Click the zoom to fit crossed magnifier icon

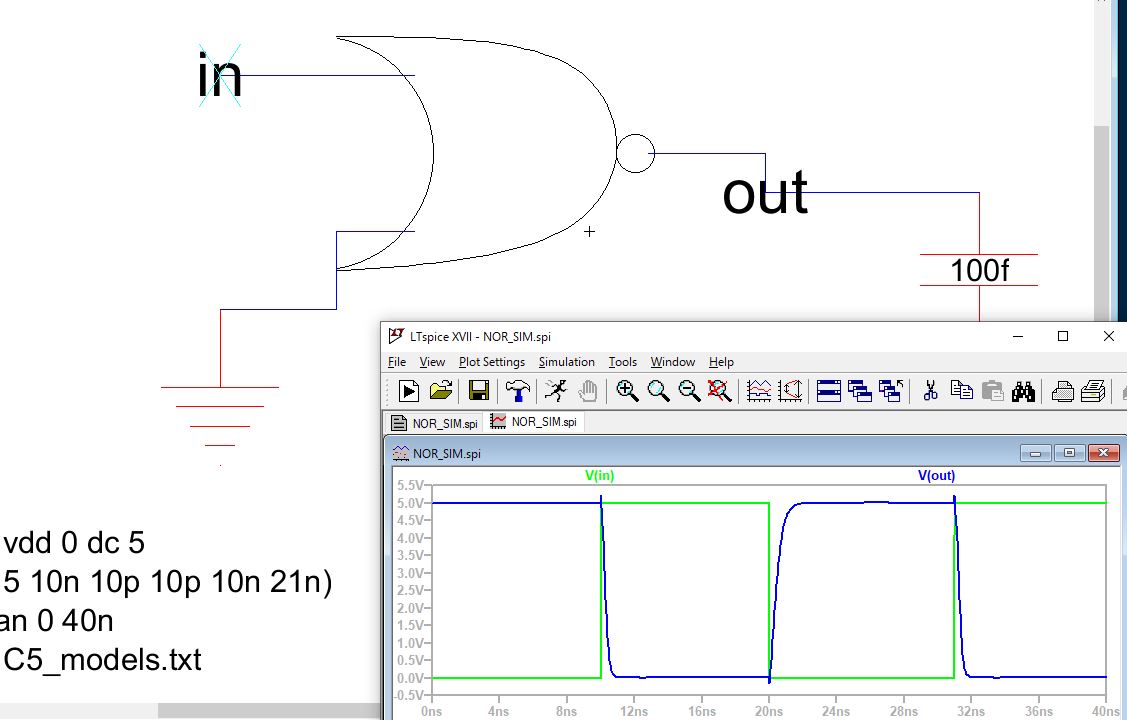click(719, 391)
